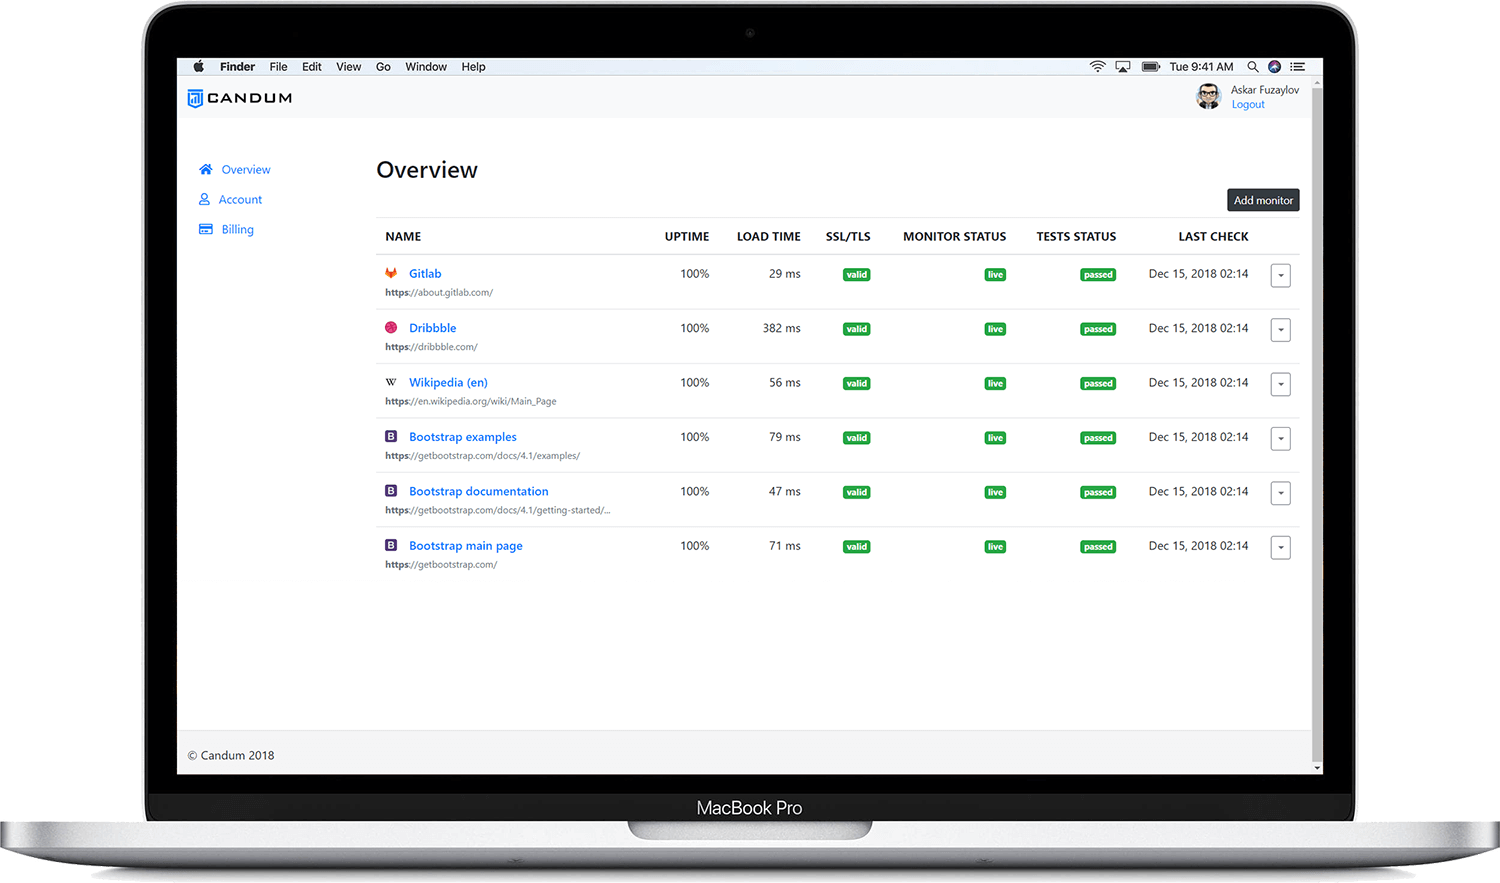Image resolution: width=1500 pixels, height=883 pixels.
Task: Click the Add monitor button
Action: pyautogui.click(x=1262, y=199)
